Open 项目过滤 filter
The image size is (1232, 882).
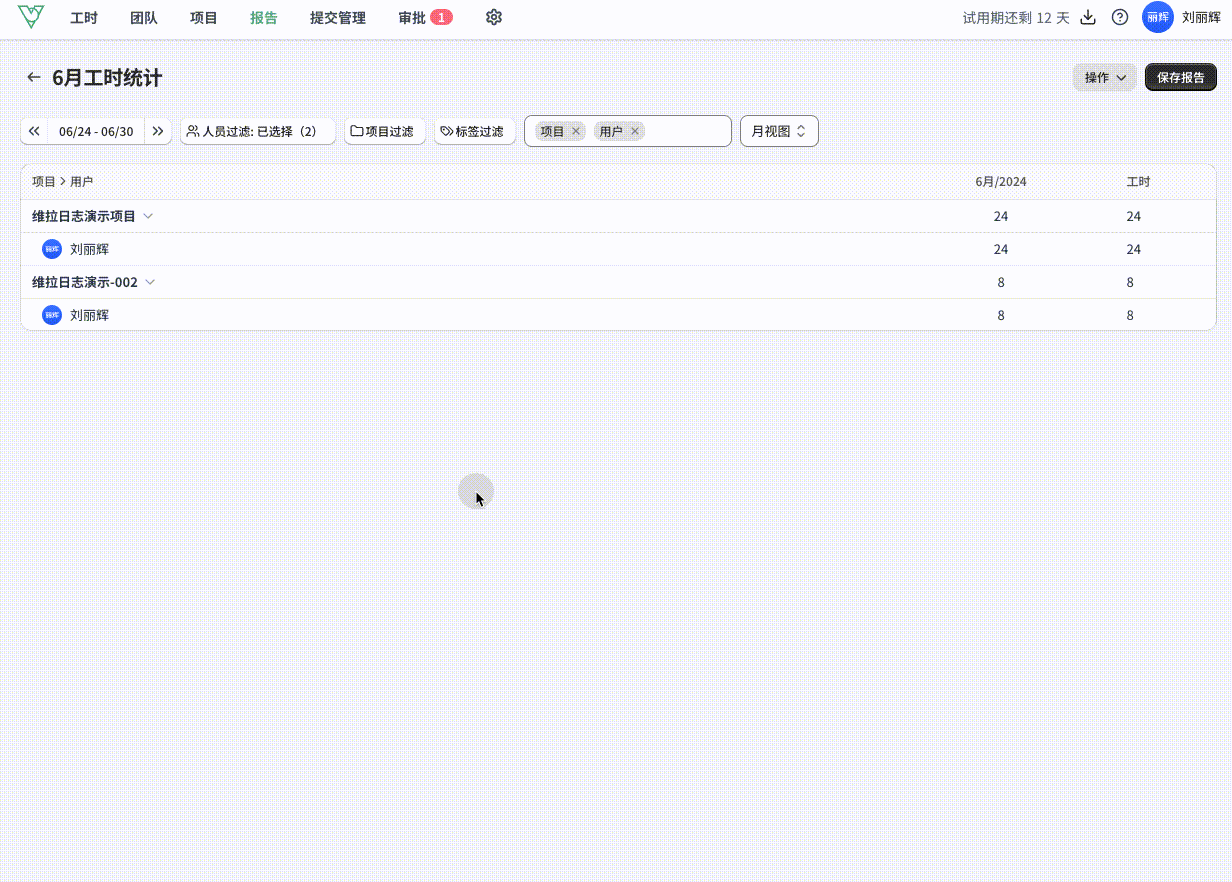coord(385,131)
